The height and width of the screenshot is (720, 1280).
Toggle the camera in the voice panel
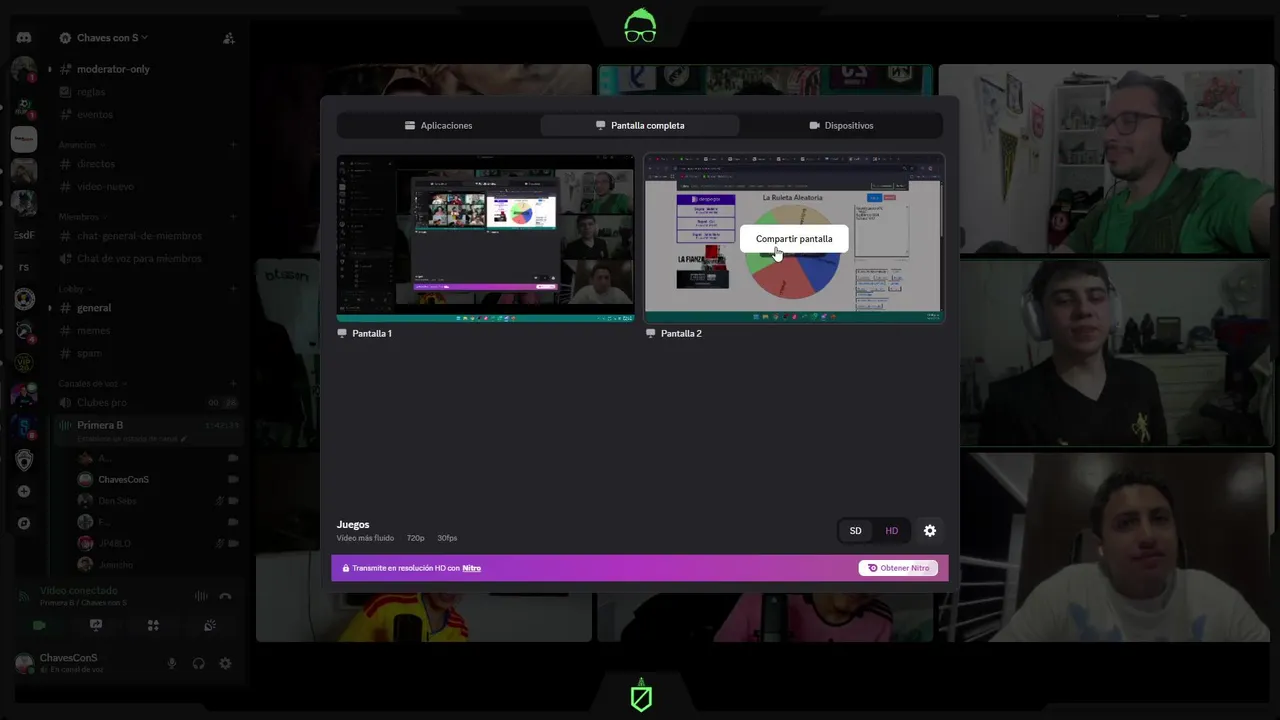(39, 625)
